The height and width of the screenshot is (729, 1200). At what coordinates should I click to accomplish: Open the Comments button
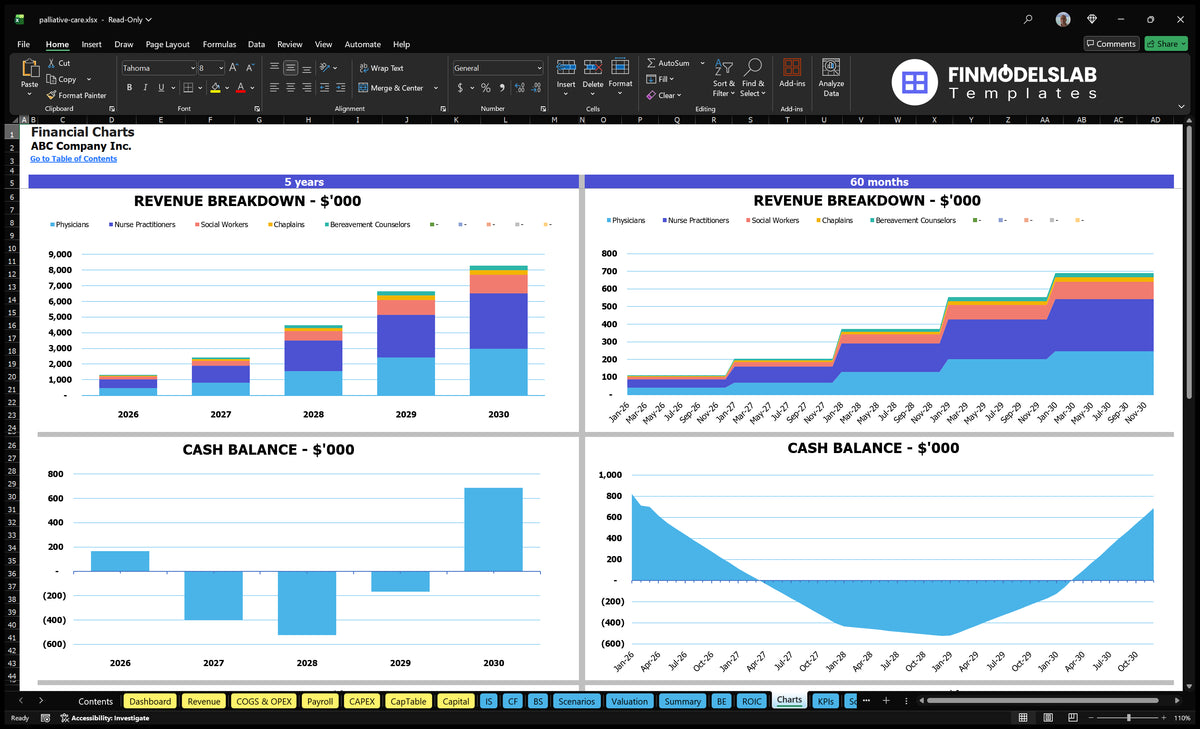pyautogui.click(x=1111, y=44)
